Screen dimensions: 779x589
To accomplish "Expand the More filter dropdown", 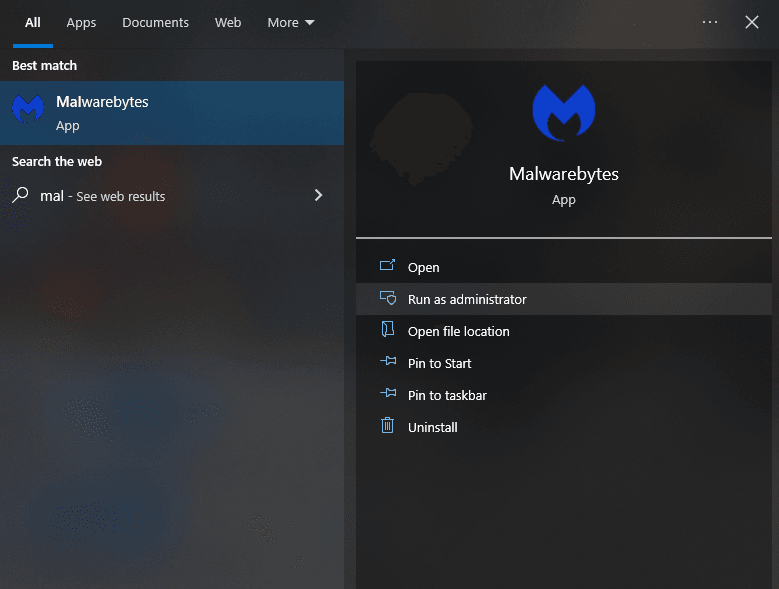I will click(290, 22).
